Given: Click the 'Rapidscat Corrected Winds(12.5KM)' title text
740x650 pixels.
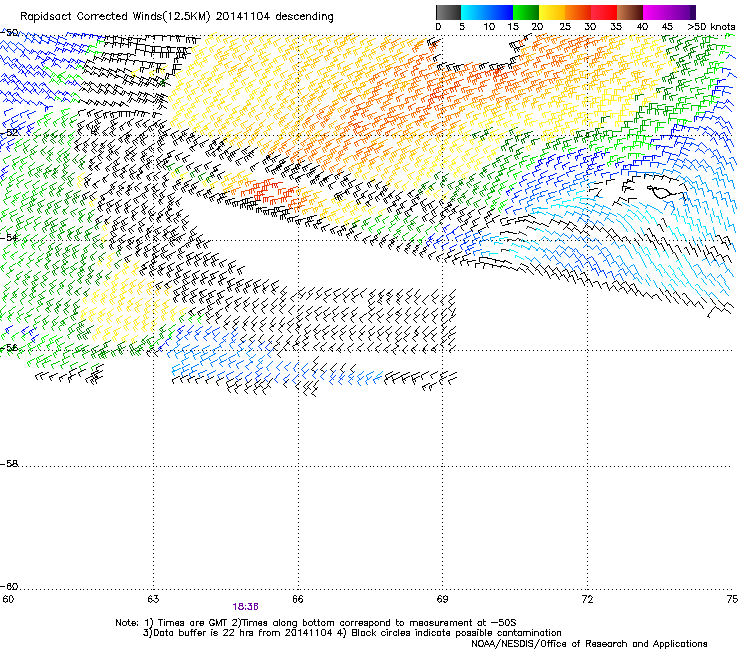Looking at the screenshot, I should (115, 17).
